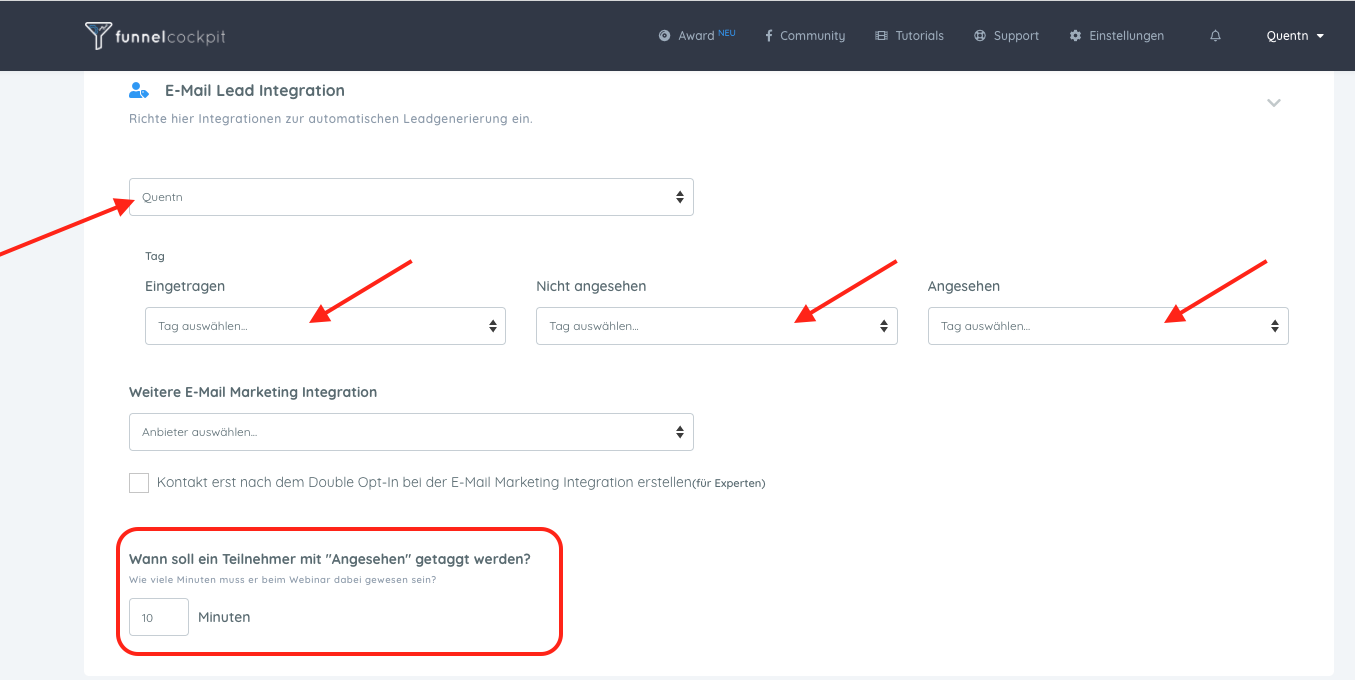Click the Award icon in navbar

[664, 36]
